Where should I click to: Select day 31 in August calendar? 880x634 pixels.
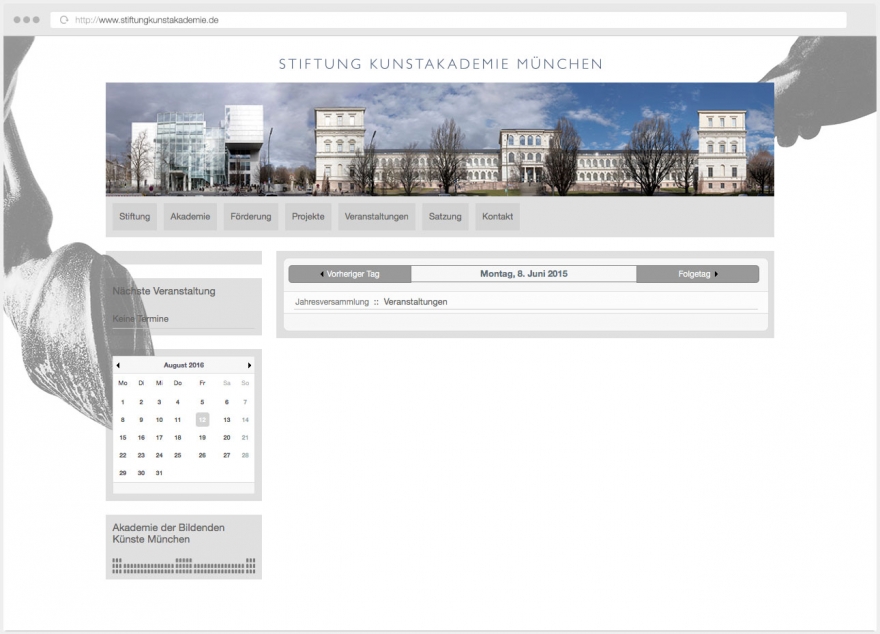159,473
